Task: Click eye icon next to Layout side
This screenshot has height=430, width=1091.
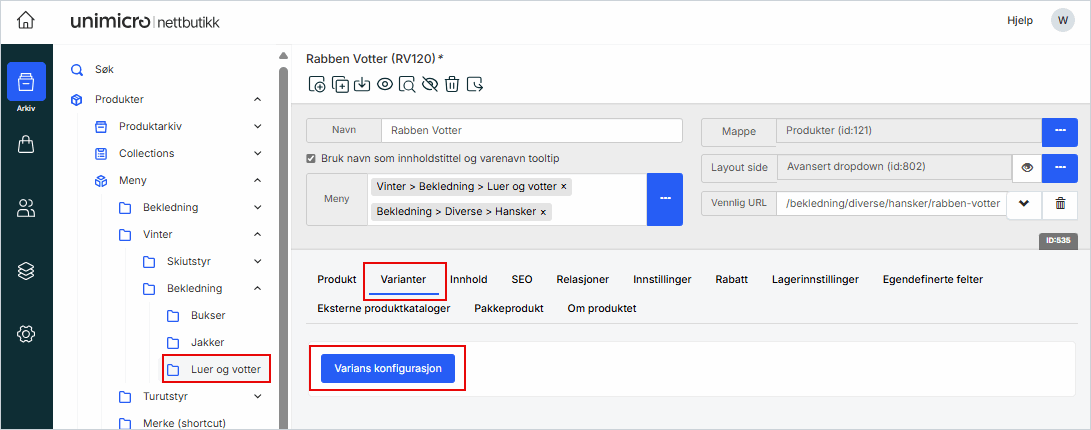Action: pos(1026,167)
